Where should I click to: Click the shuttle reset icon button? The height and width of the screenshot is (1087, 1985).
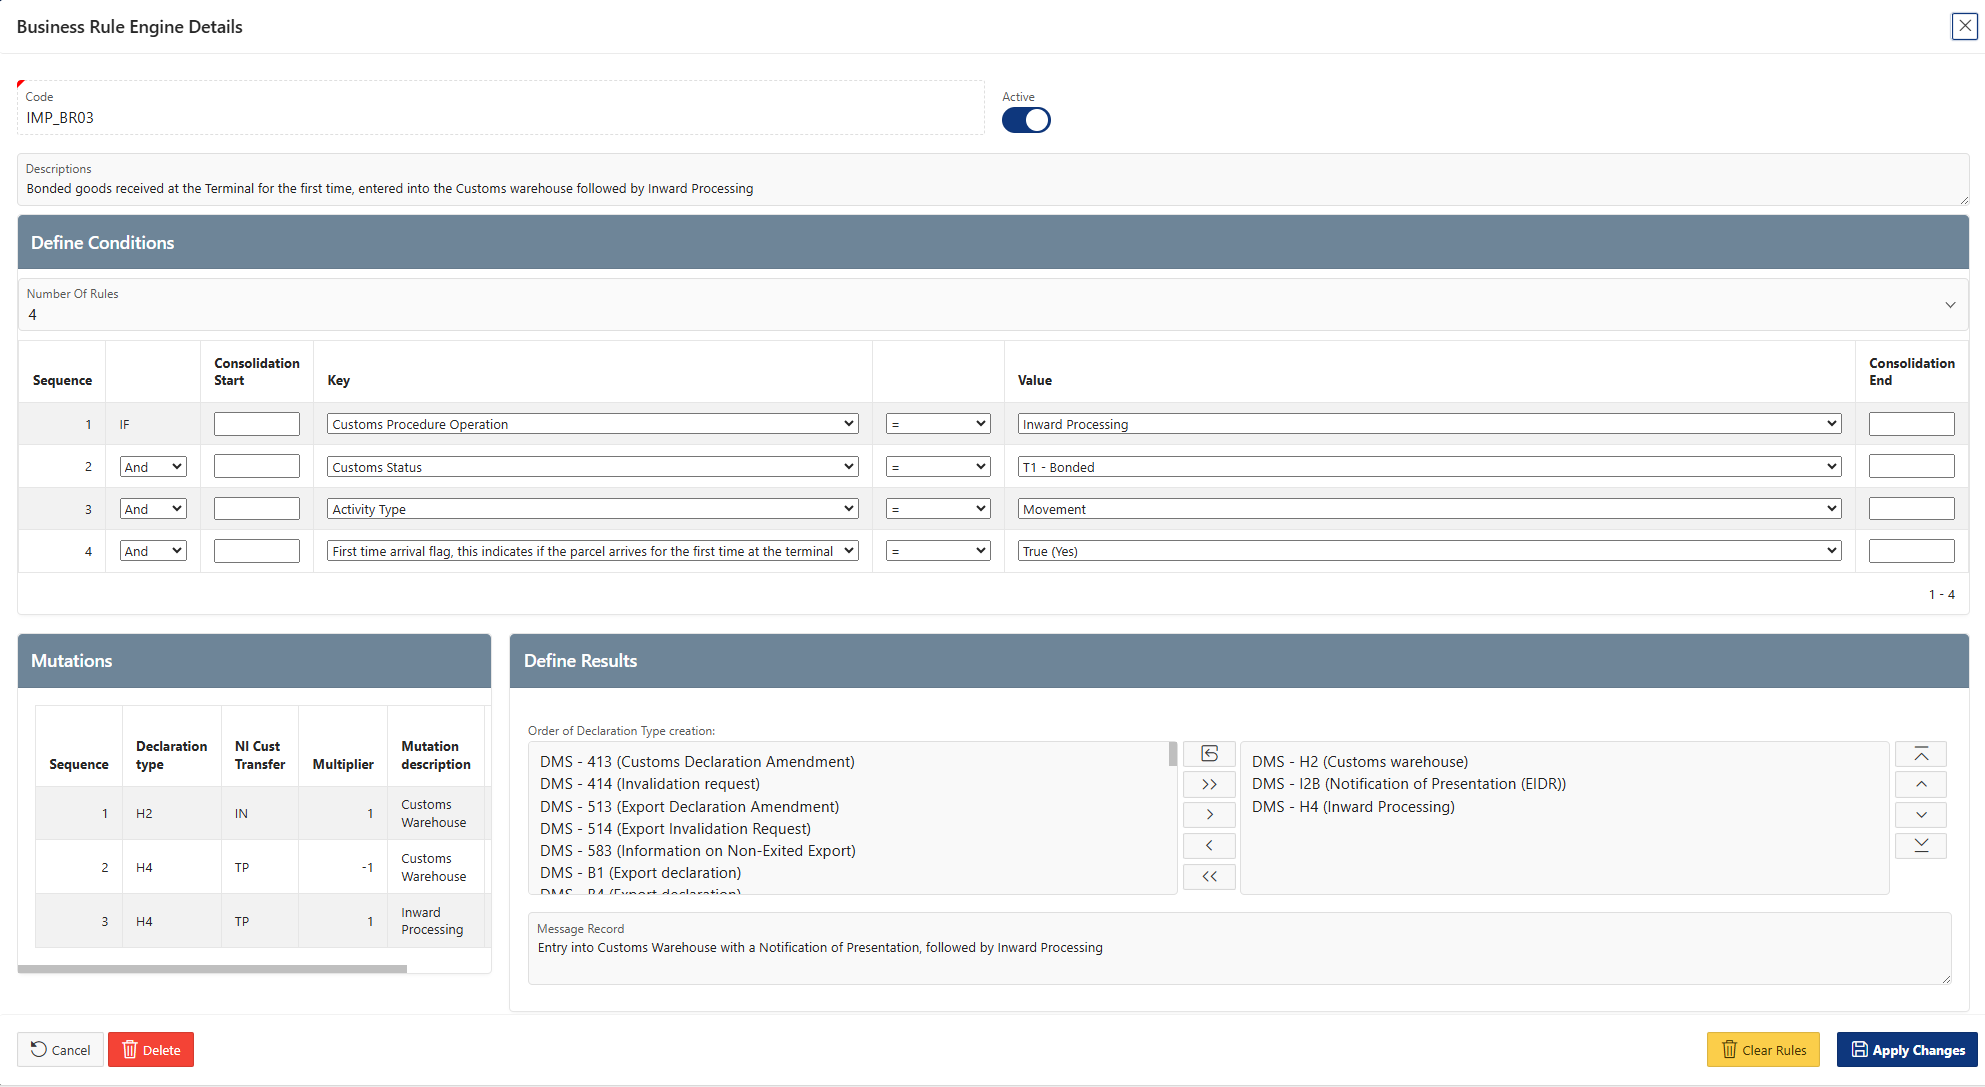coord(1209,754)
